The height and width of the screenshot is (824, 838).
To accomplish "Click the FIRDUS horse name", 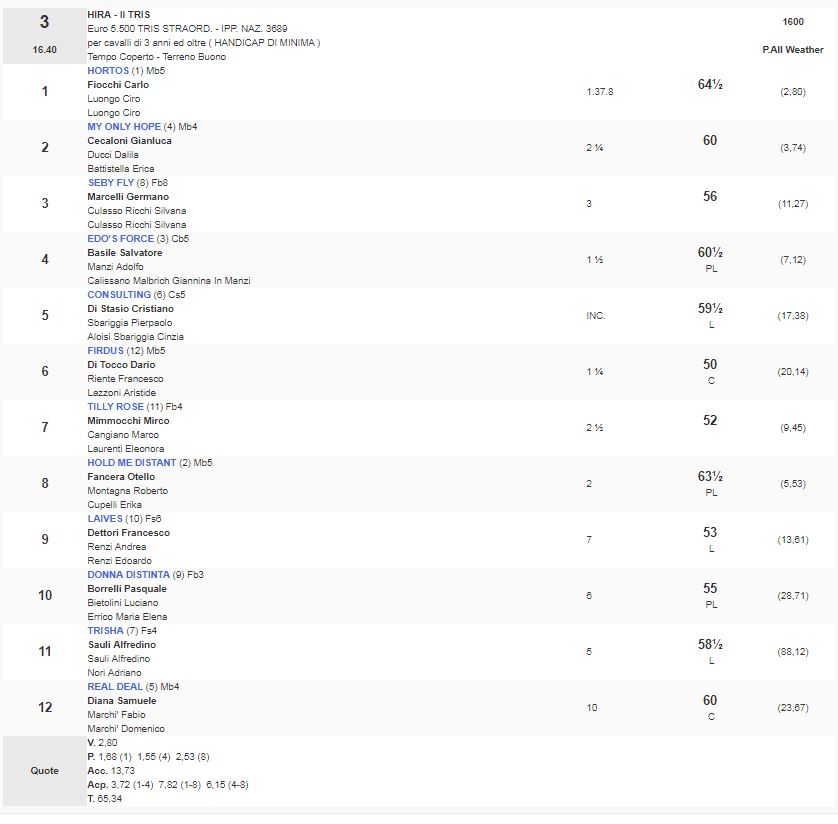I will (106, 351).
